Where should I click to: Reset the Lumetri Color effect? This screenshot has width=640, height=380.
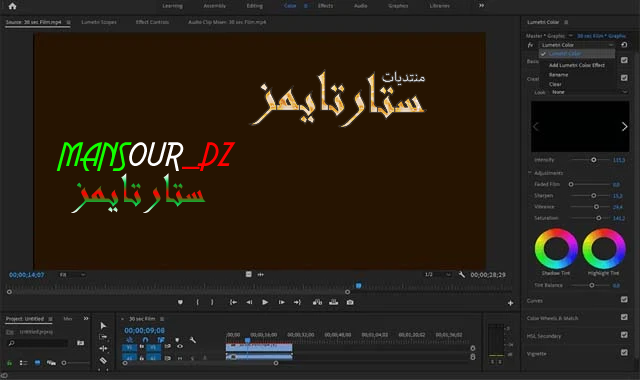624,45
